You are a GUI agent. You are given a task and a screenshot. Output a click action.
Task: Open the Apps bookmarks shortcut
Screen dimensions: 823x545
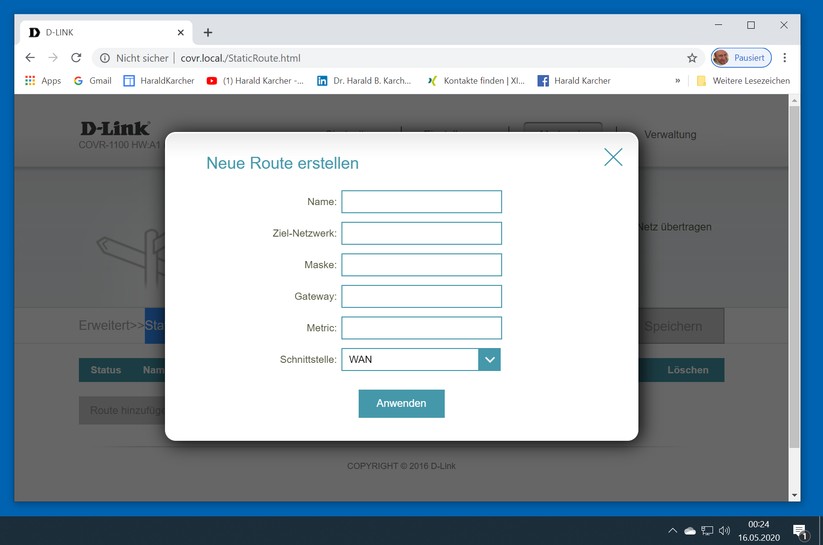pos(43,81)
